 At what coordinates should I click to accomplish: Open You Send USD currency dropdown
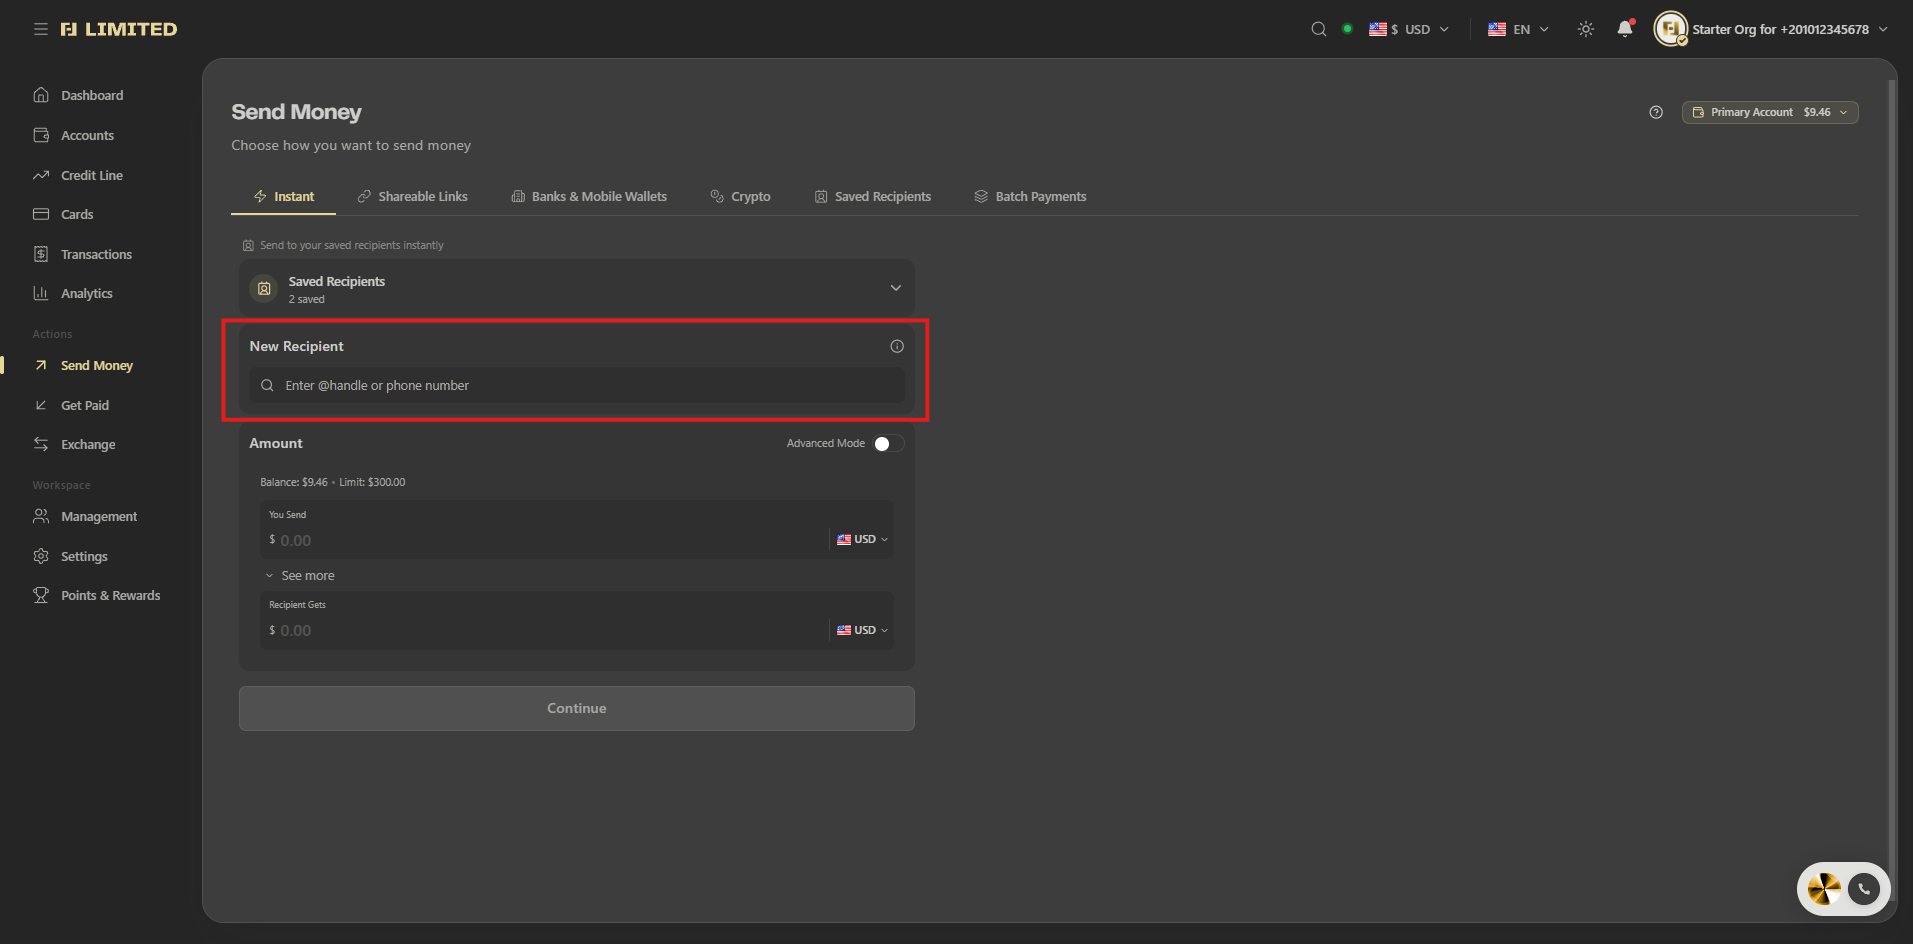click(x=862, y=539)
